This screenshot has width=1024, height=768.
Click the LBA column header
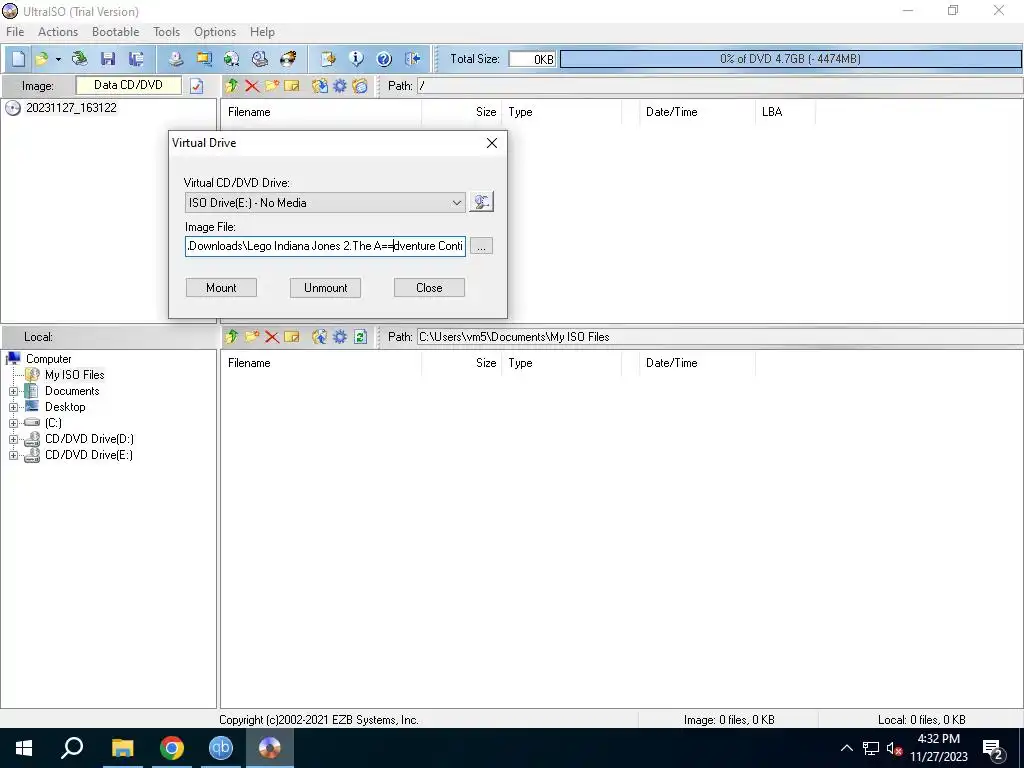click(785, 112)
